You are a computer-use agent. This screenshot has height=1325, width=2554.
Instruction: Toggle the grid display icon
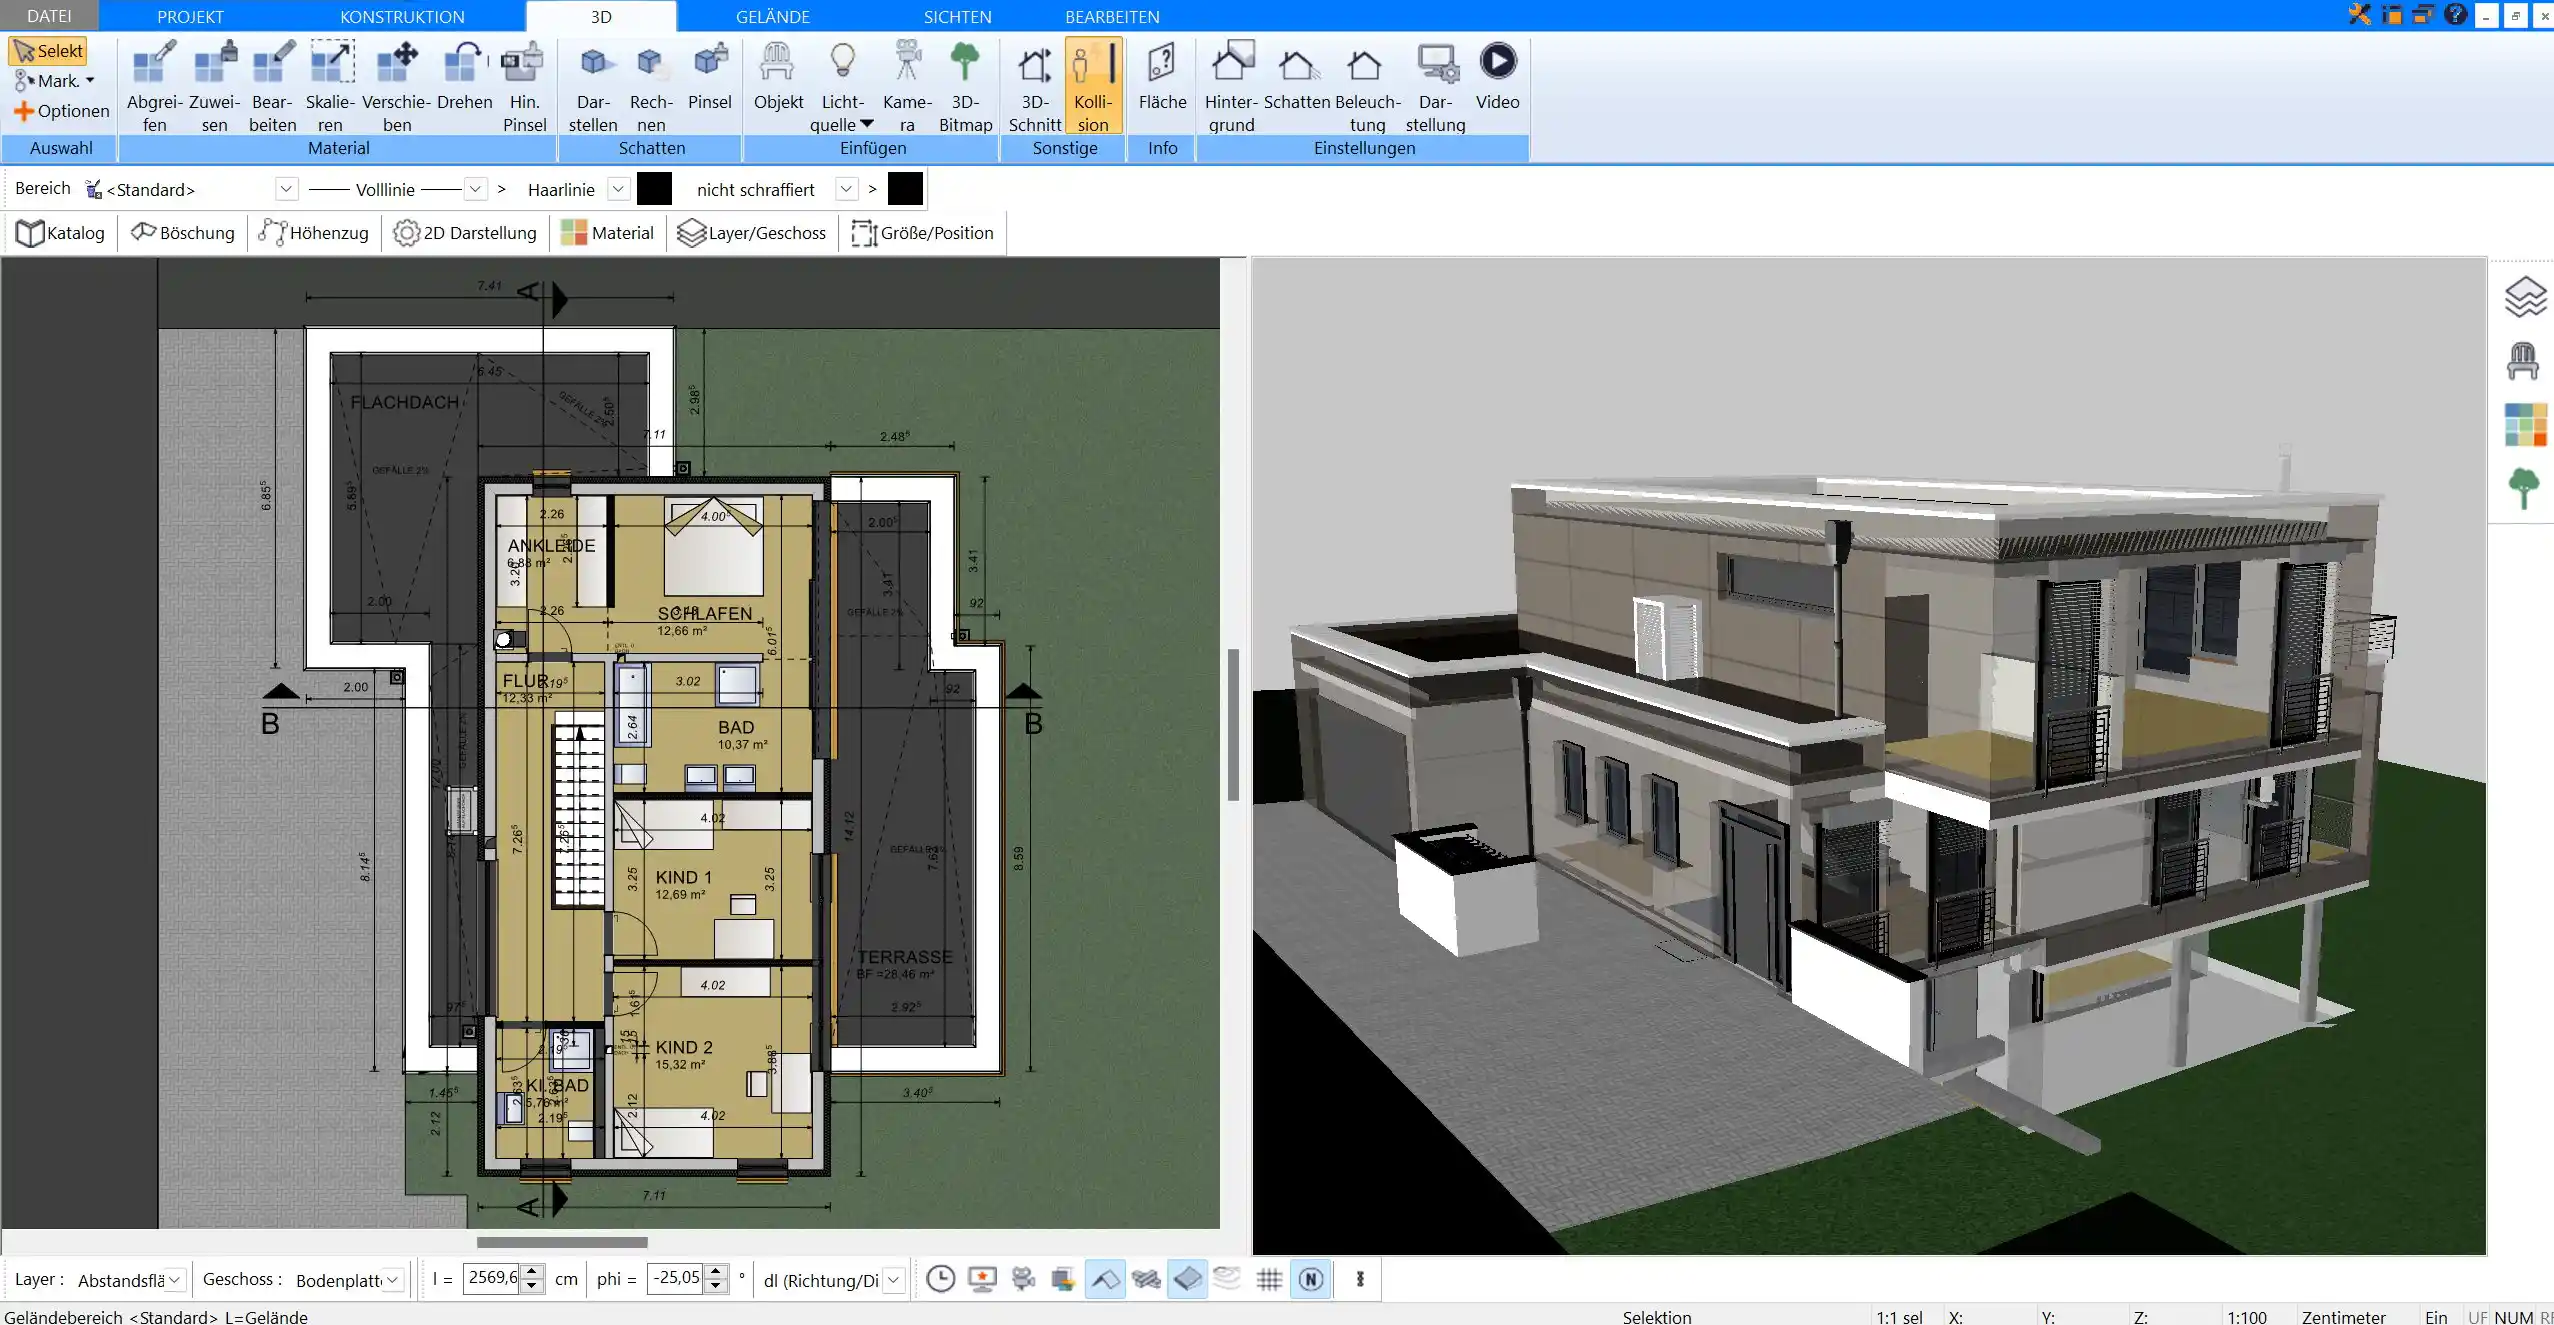(1269, 1279)
